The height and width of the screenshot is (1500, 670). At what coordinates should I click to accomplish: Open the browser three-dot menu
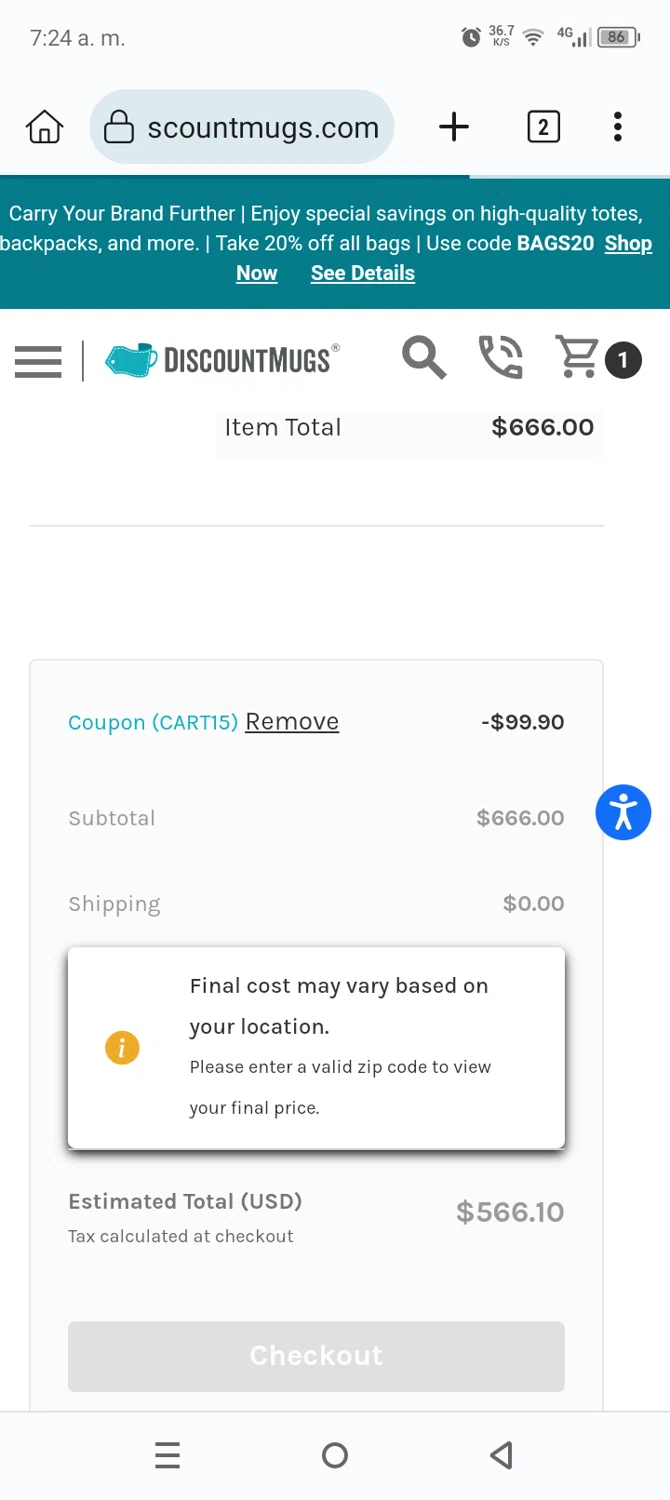[x=617, y=127]
